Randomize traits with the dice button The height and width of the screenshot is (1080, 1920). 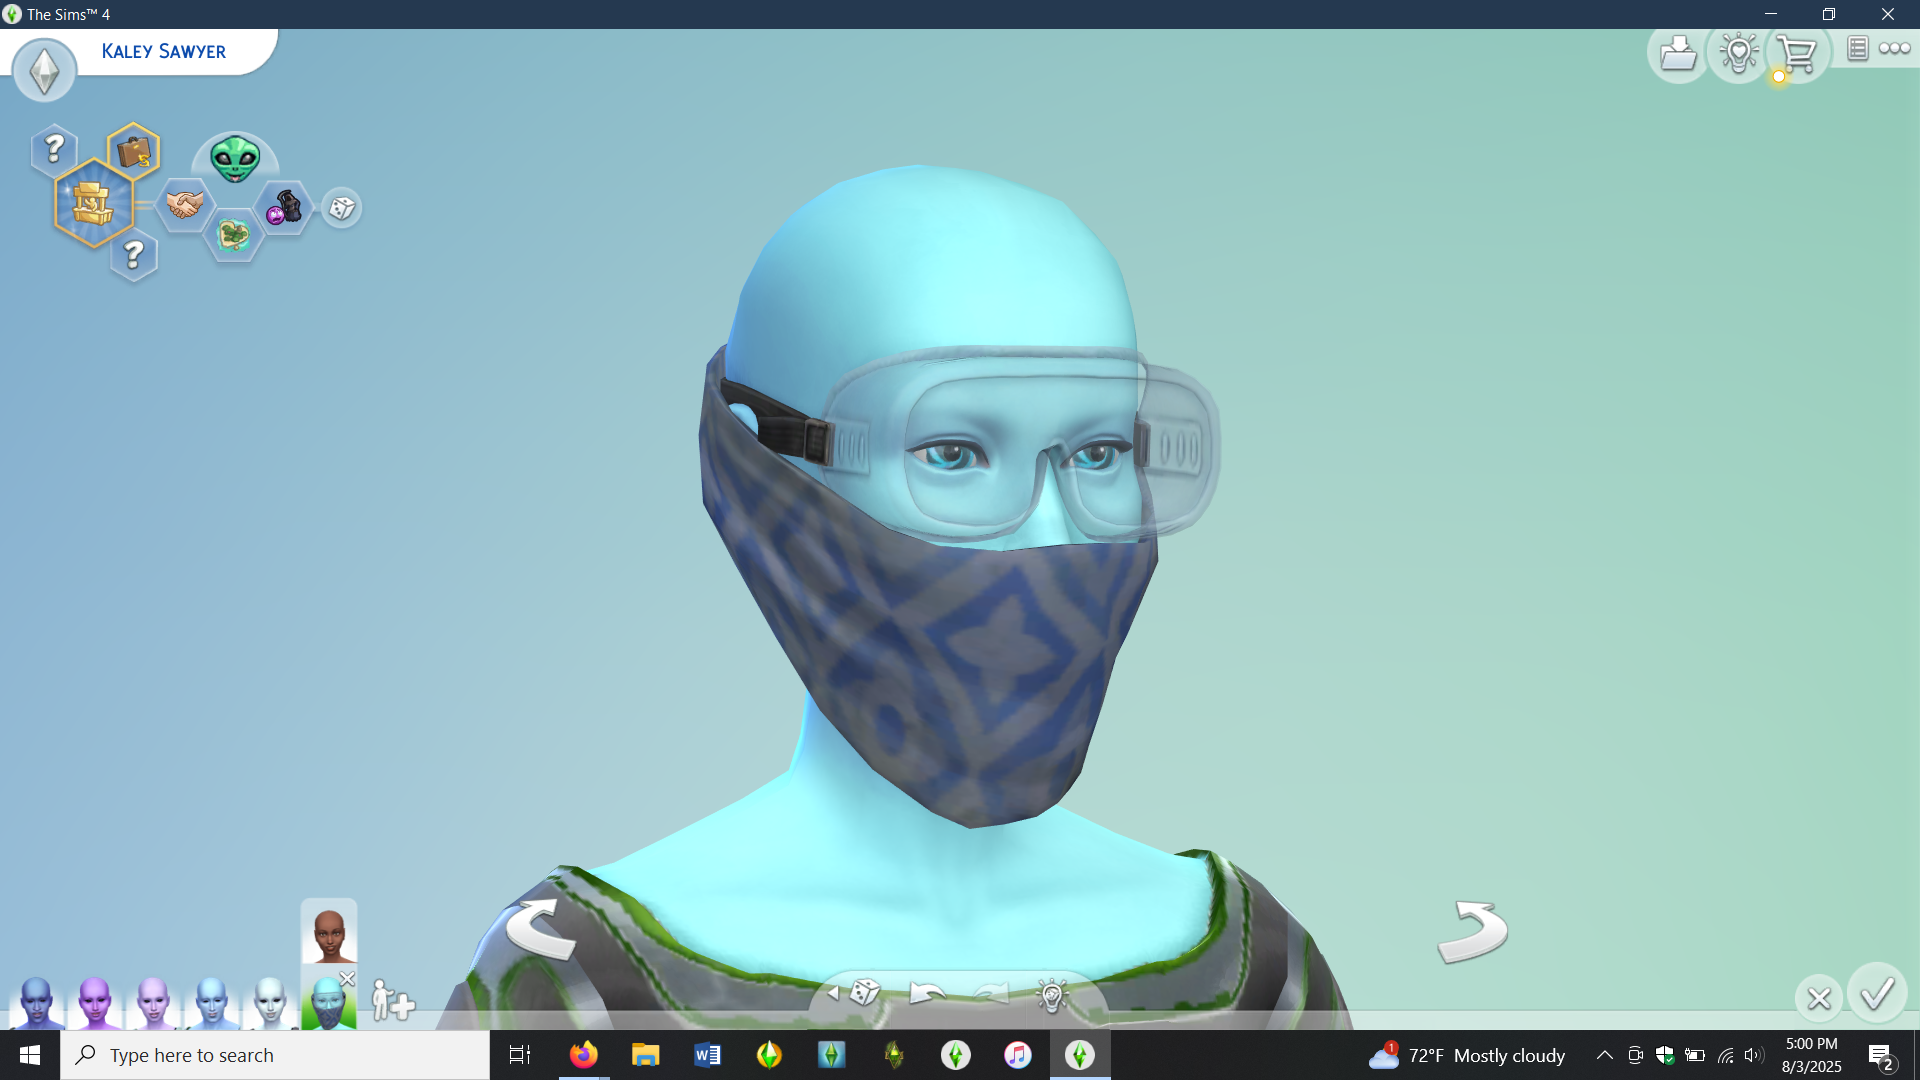pos(342,208)
